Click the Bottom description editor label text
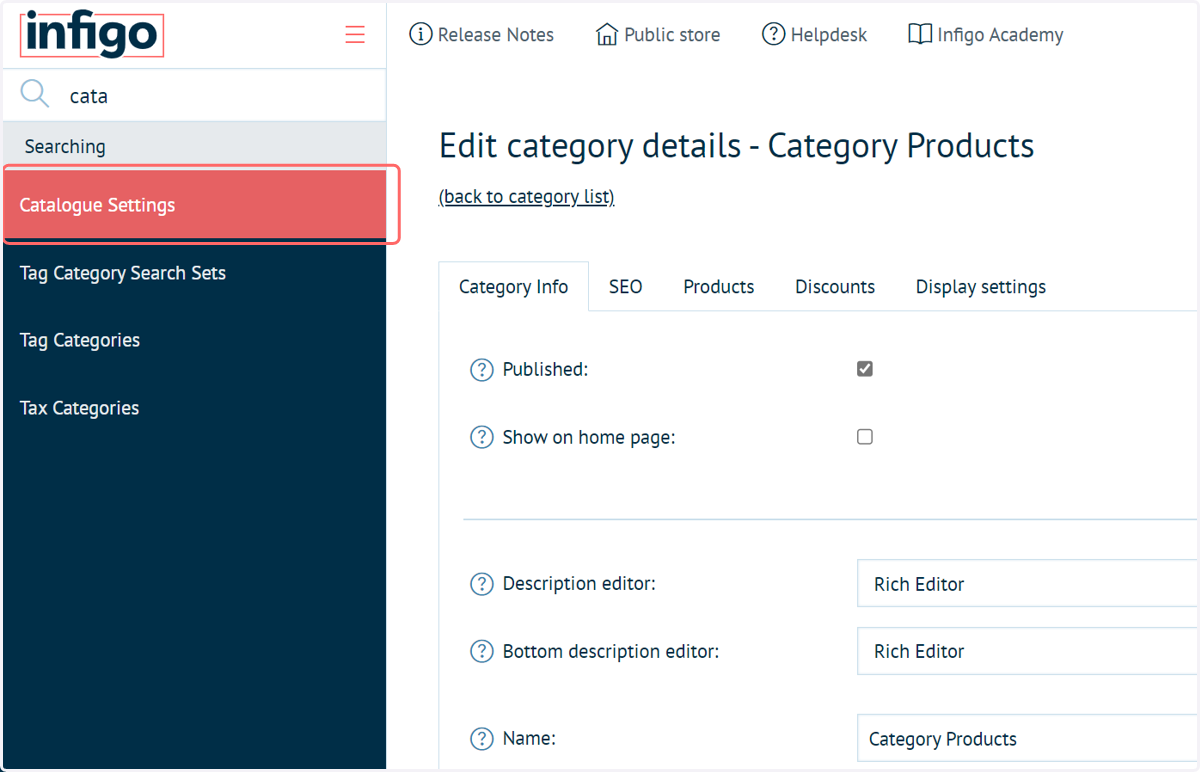This screenshot has width=1200, height=772. coord(611,652)
